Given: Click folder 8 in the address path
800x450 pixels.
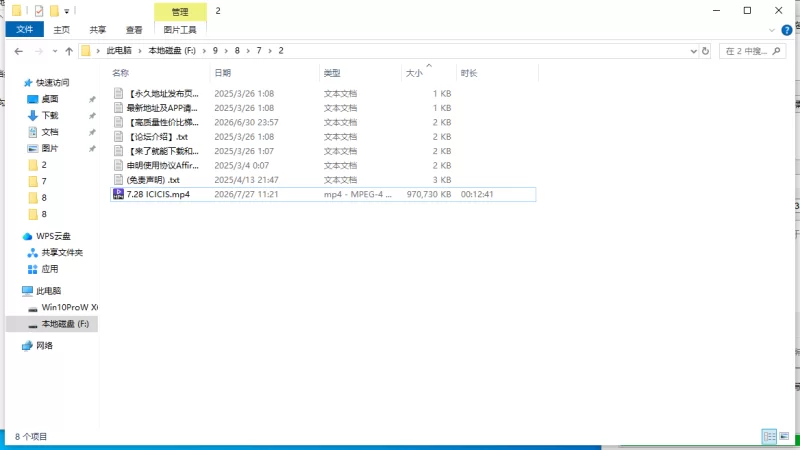Looking at the screenshot, I should coord(237,51).
